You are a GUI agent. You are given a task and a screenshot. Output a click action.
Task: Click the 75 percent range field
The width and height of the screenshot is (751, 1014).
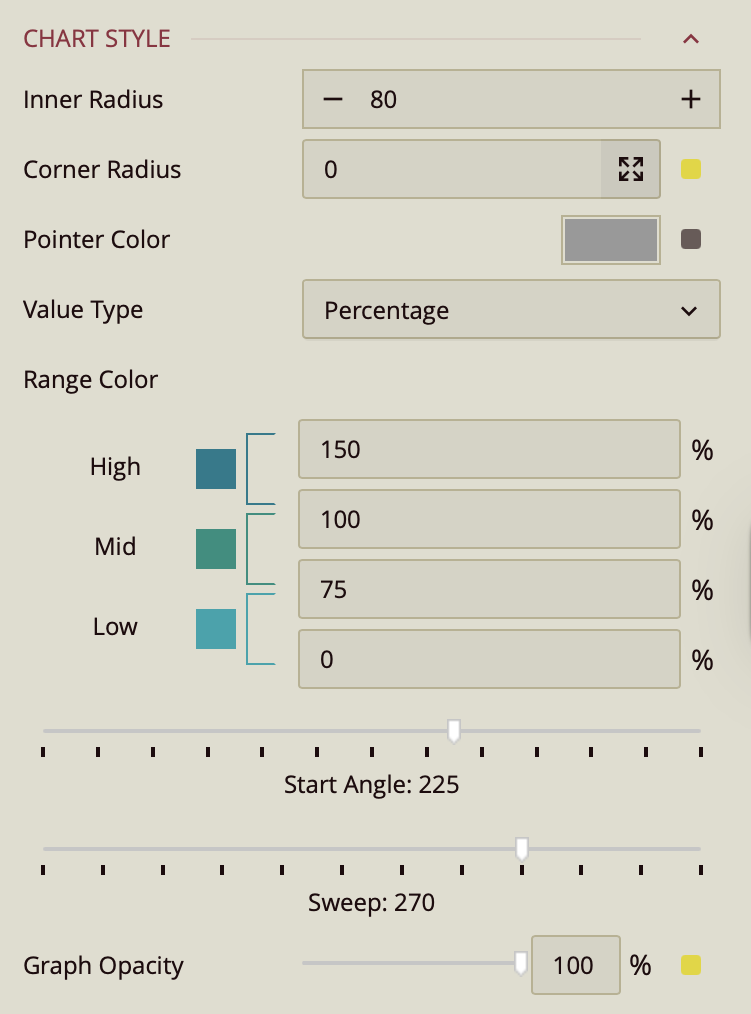pos(489,589)
